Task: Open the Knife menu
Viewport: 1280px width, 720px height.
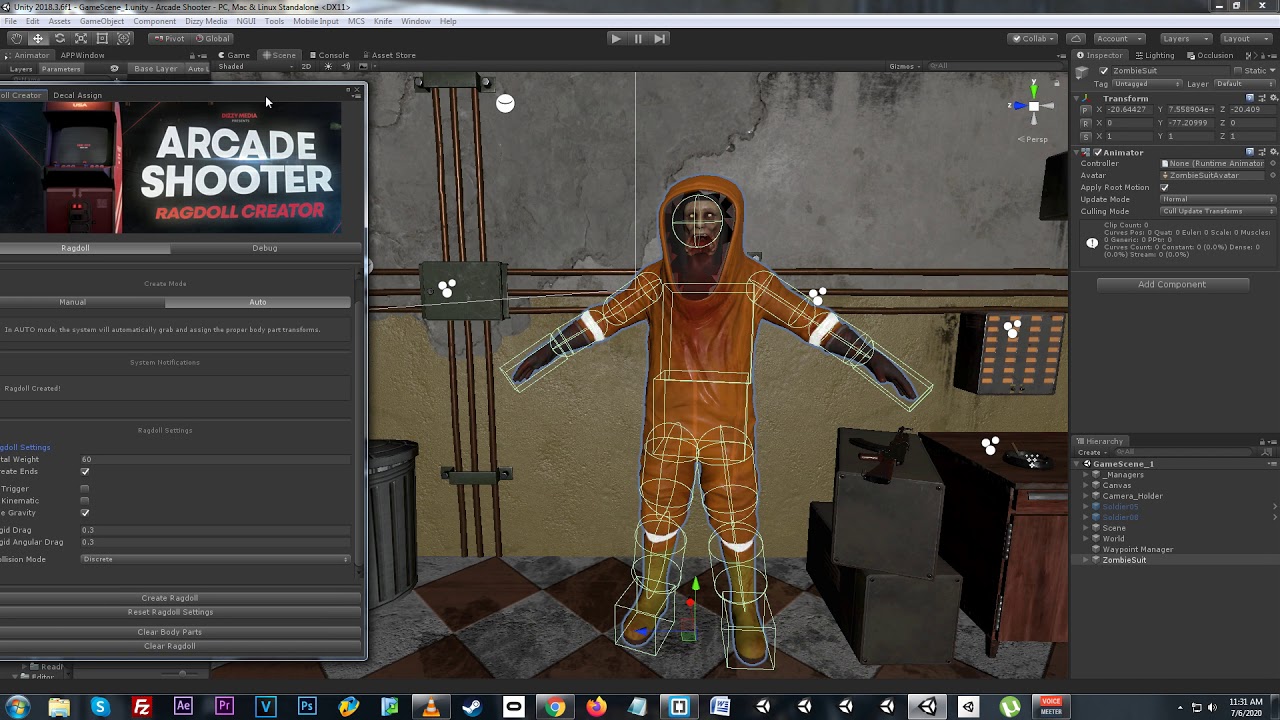Action: [383, 21]
